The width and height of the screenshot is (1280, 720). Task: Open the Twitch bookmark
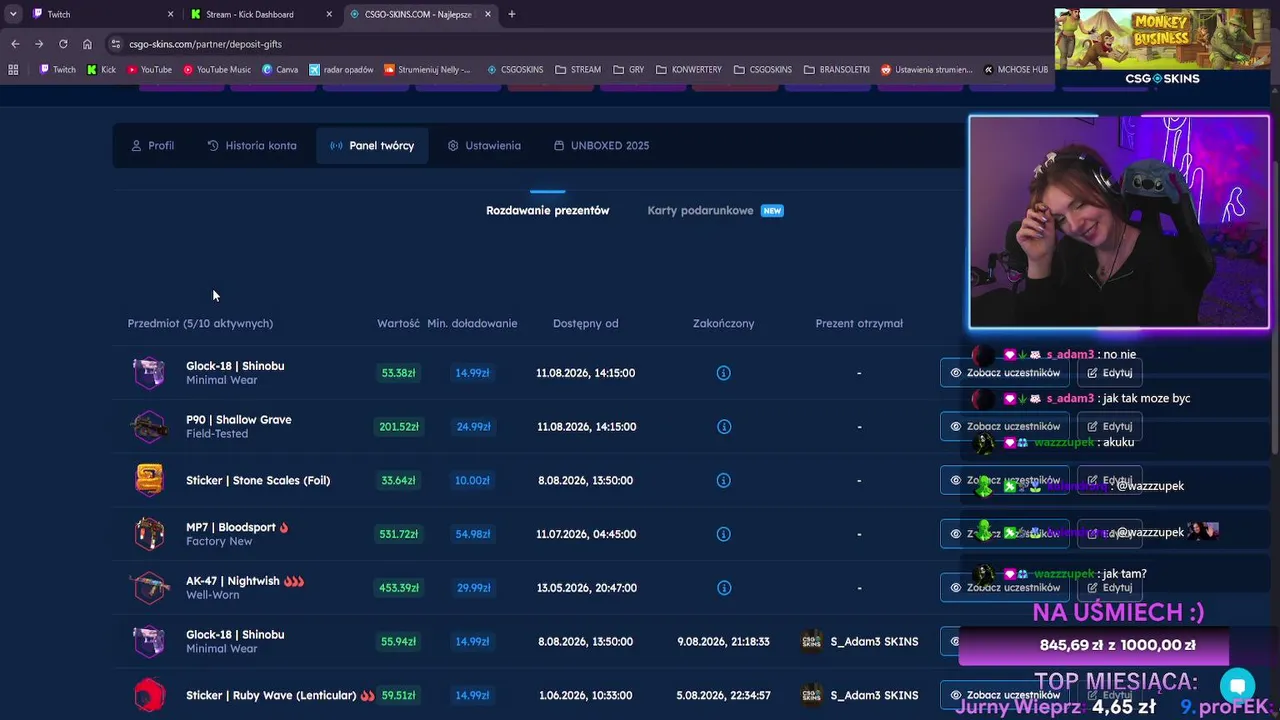(x=58, y=70)
